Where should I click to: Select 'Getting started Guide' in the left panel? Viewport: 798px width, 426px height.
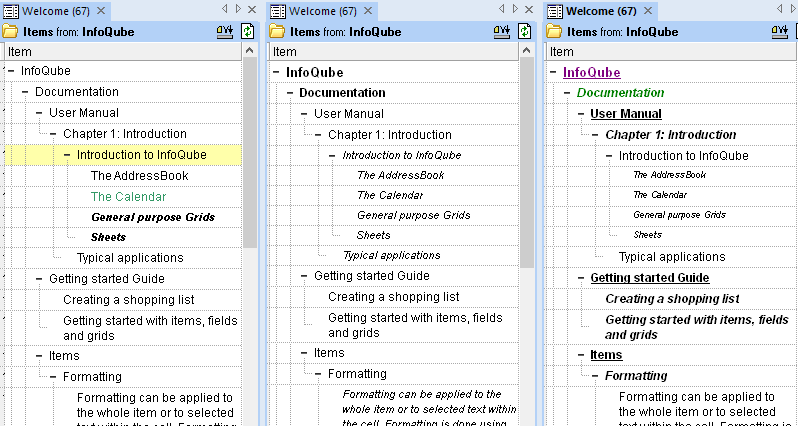(x=107, y=279)
